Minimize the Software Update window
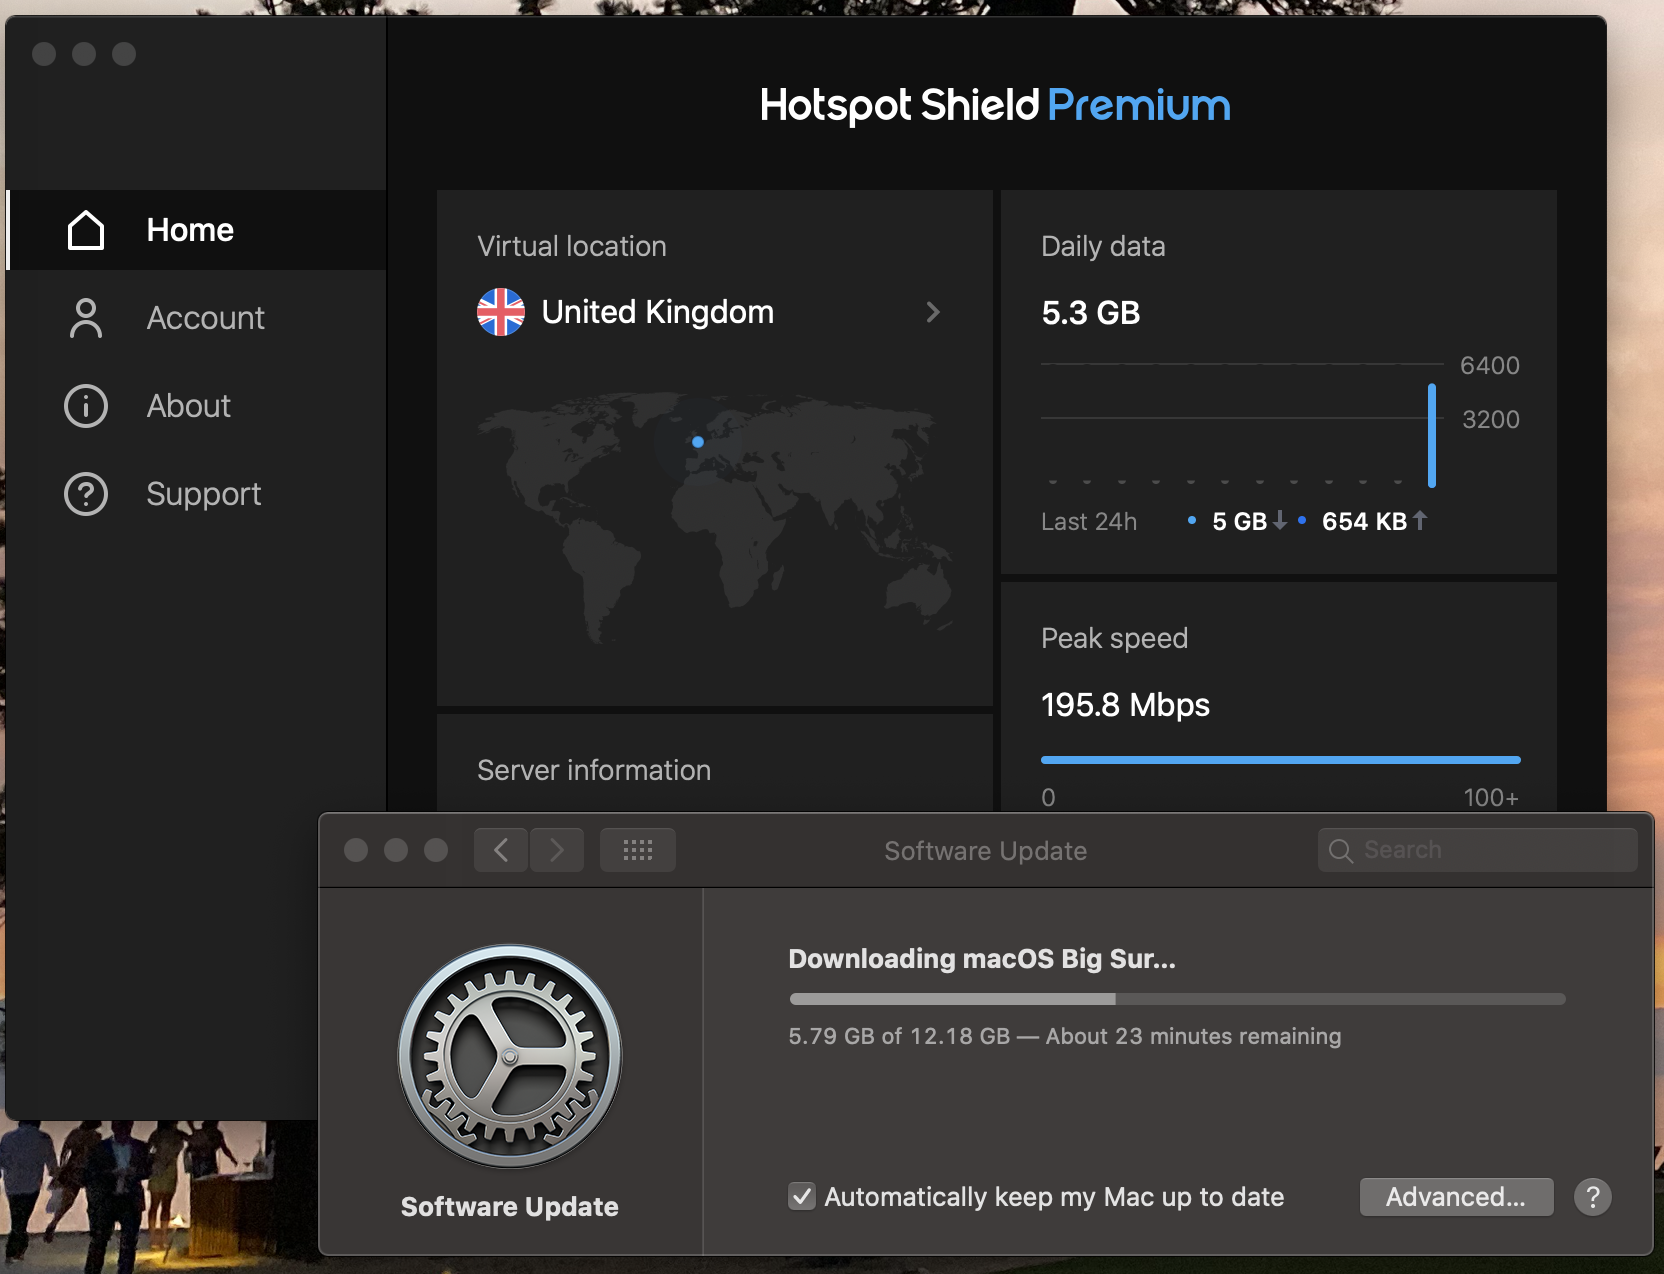The image size is (1664, 1274). coord(396,850)
